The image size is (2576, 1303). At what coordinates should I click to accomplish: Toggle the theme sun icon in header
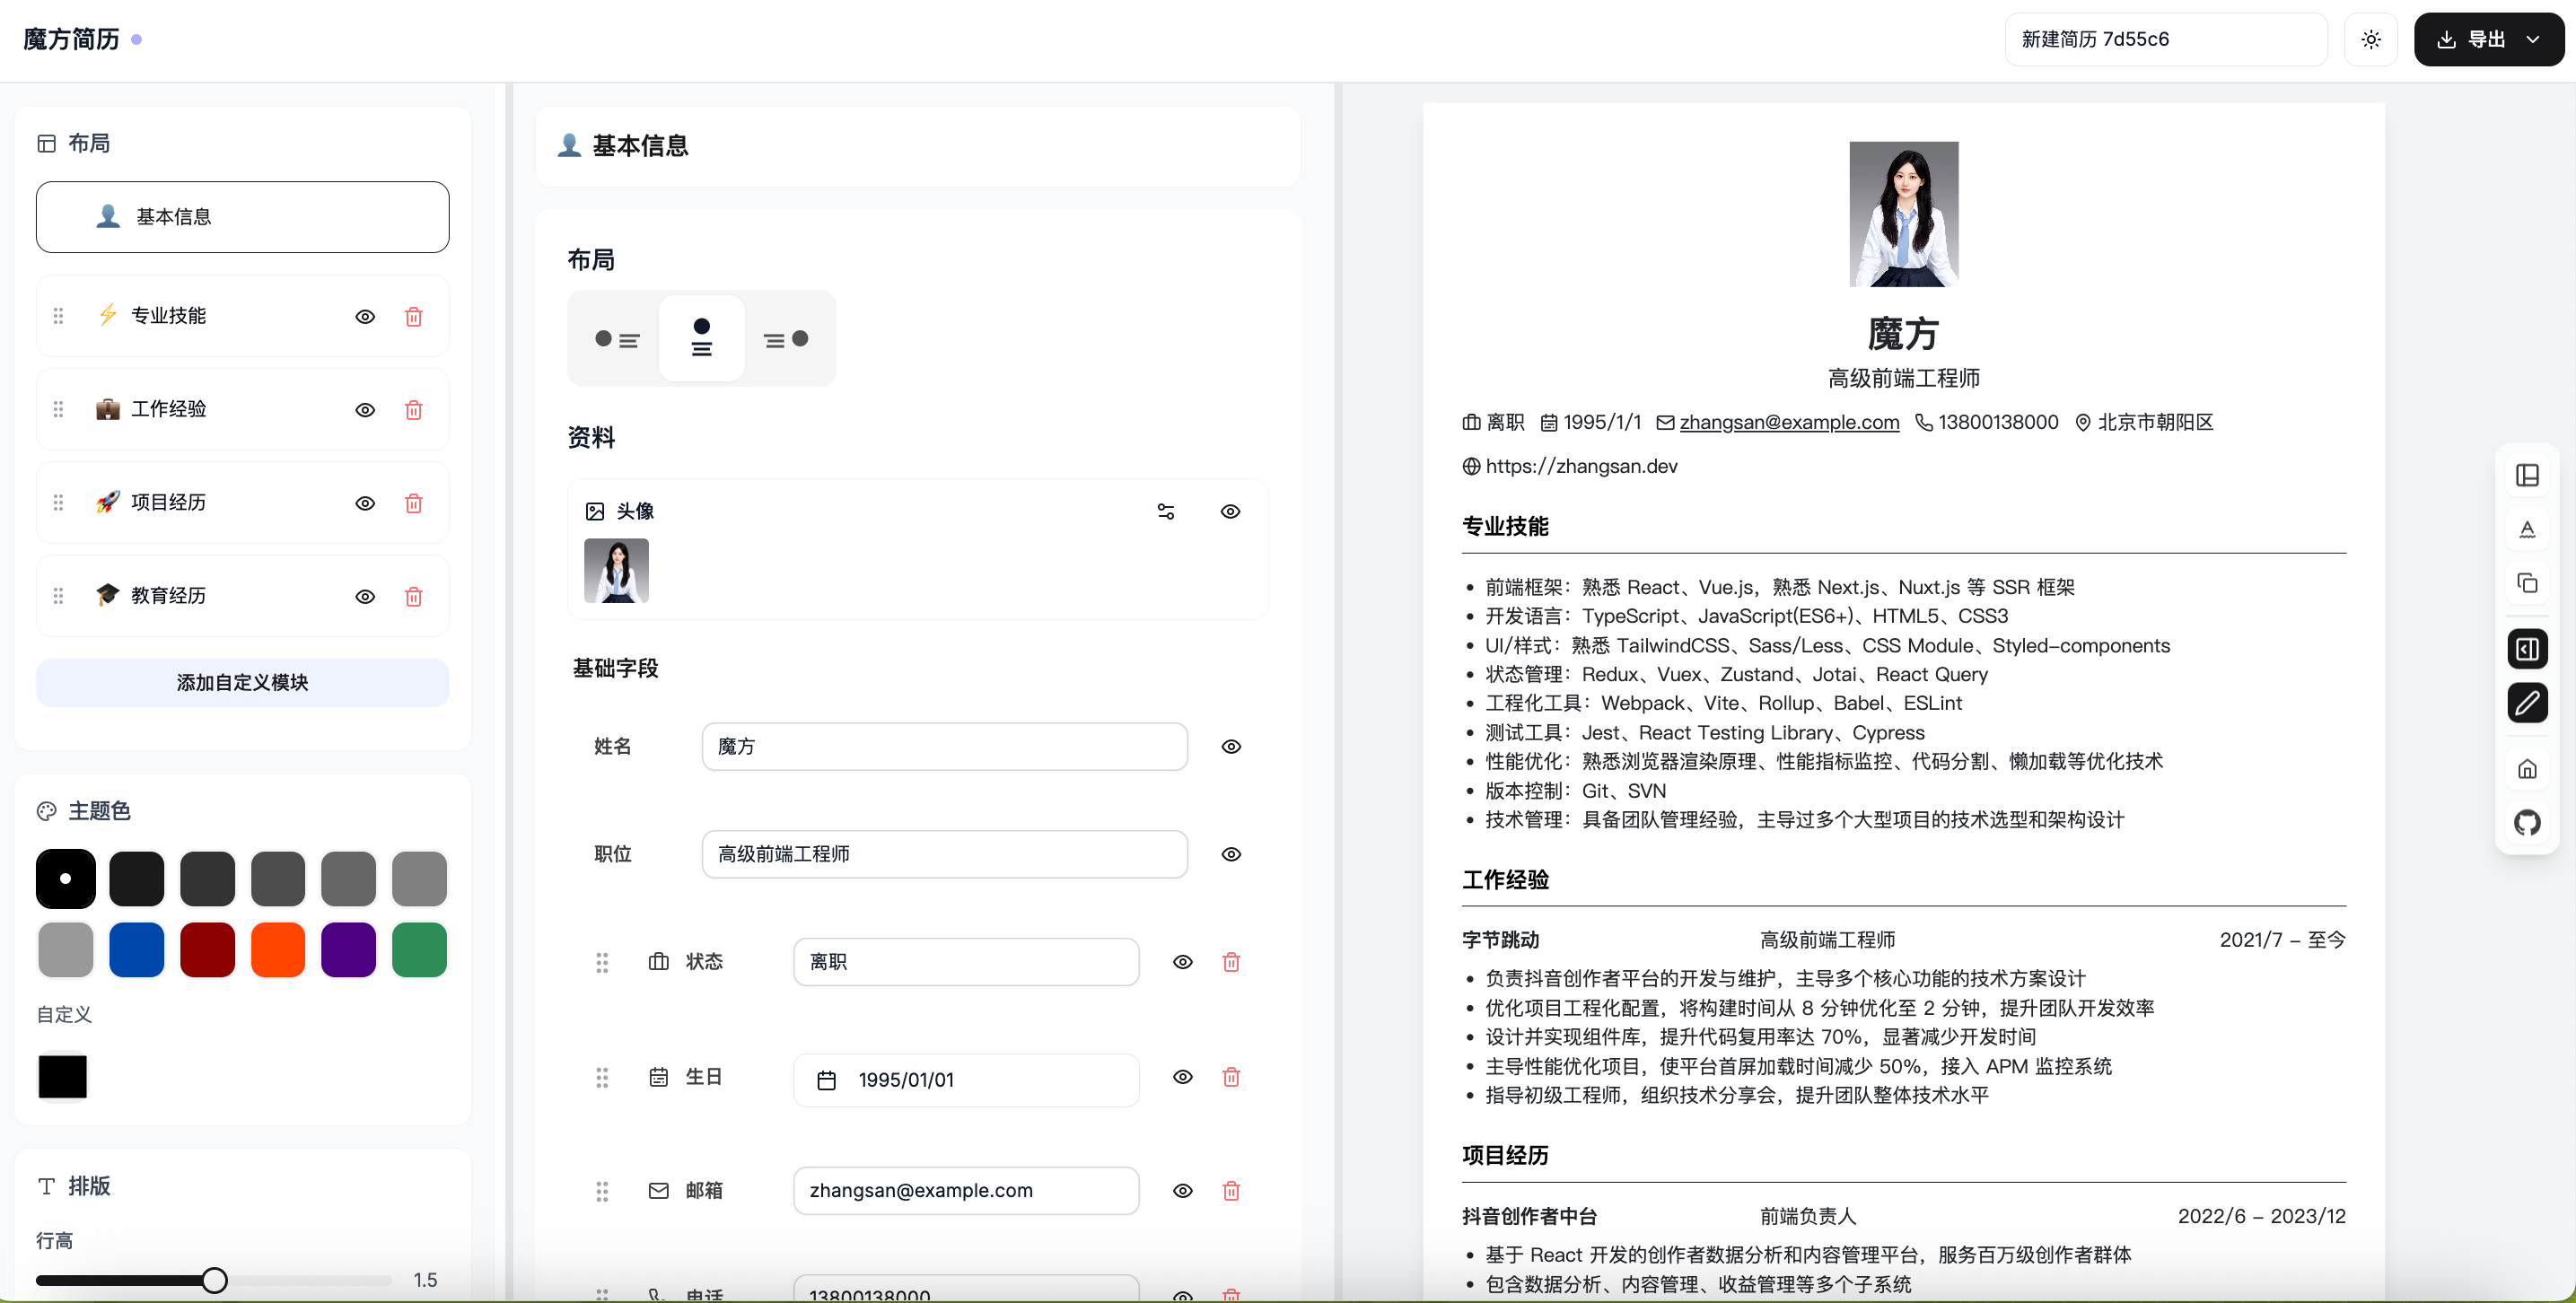pyautogui.click(x=2370, y=40)
